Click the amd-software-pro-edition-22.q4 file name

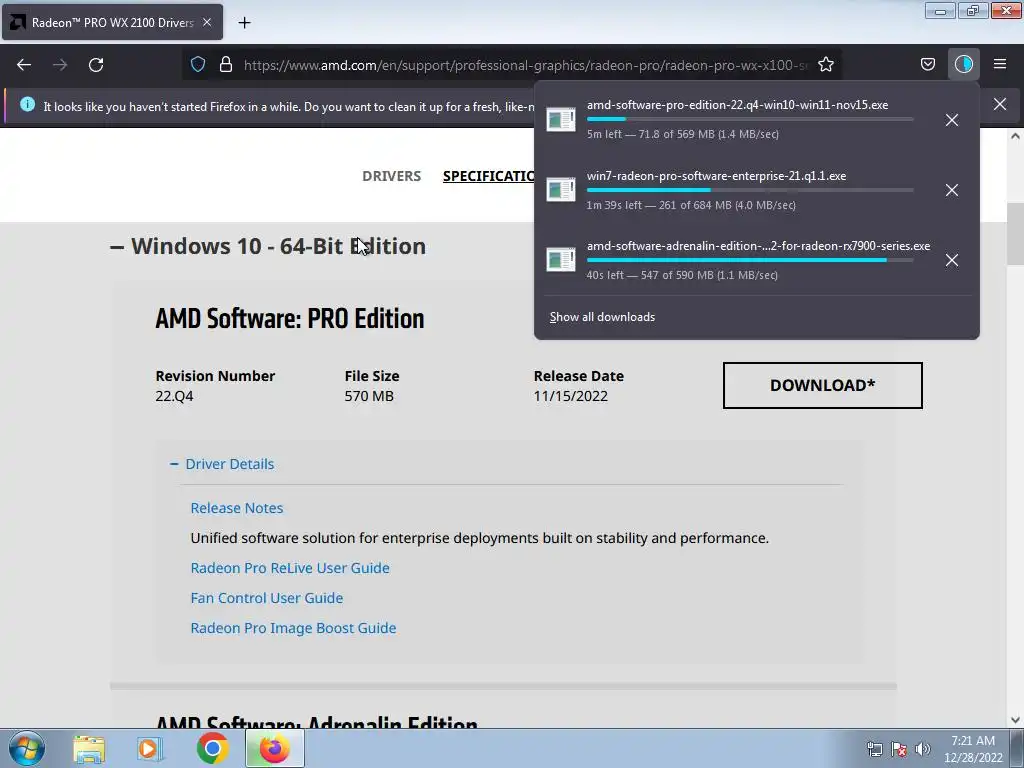737,104
